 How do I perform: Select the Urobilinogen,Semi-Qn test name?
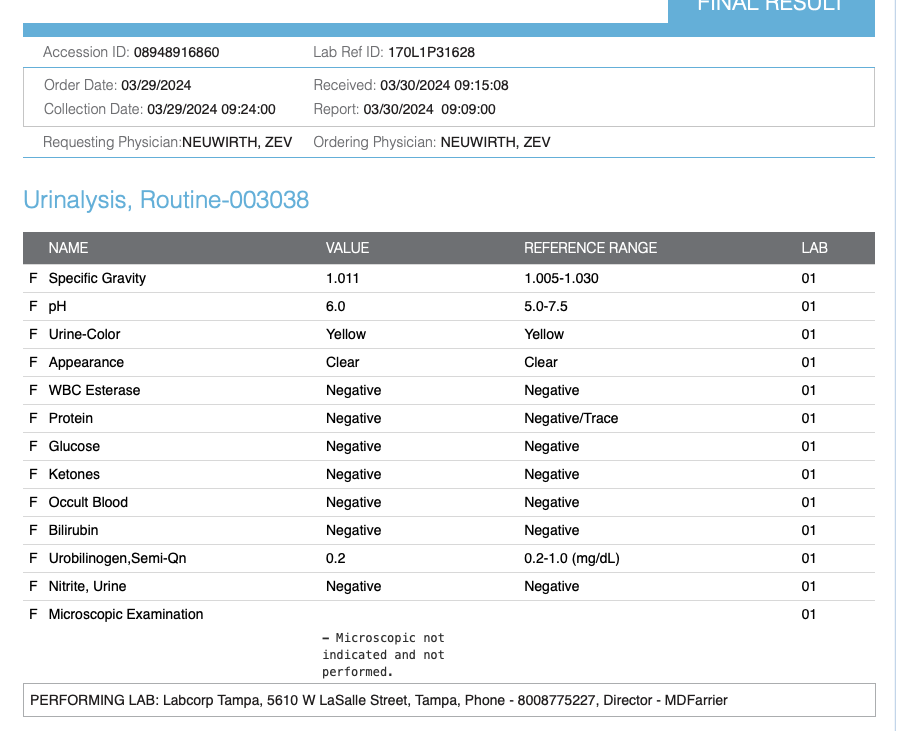click(x=117, y=558)
